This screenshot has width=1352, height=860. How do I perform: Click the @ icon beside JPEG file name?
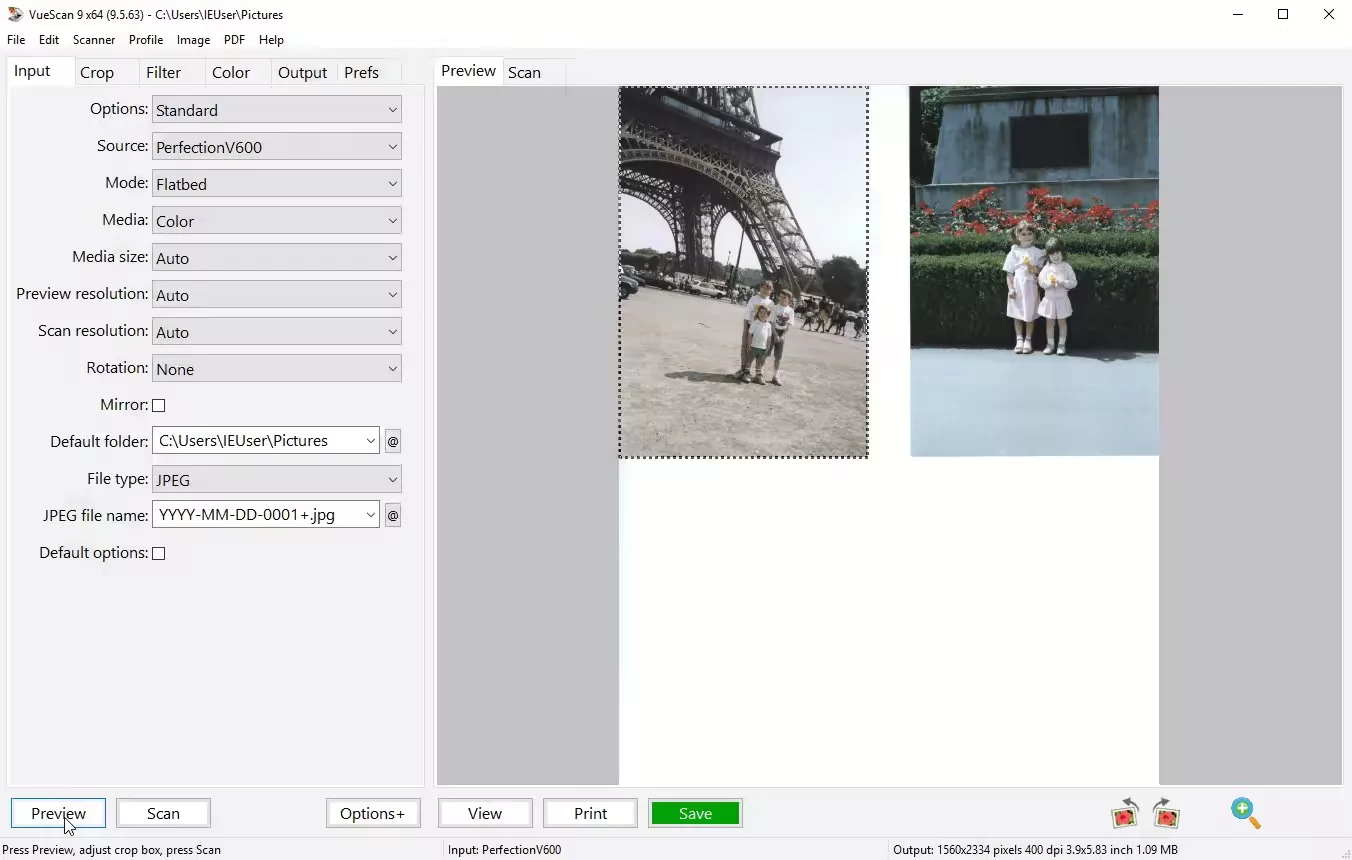393,515
